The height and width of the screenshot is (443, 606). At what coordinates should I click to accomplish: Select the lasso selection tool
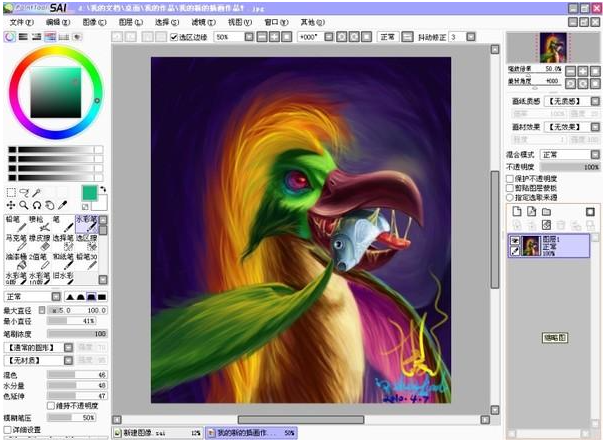24,192
